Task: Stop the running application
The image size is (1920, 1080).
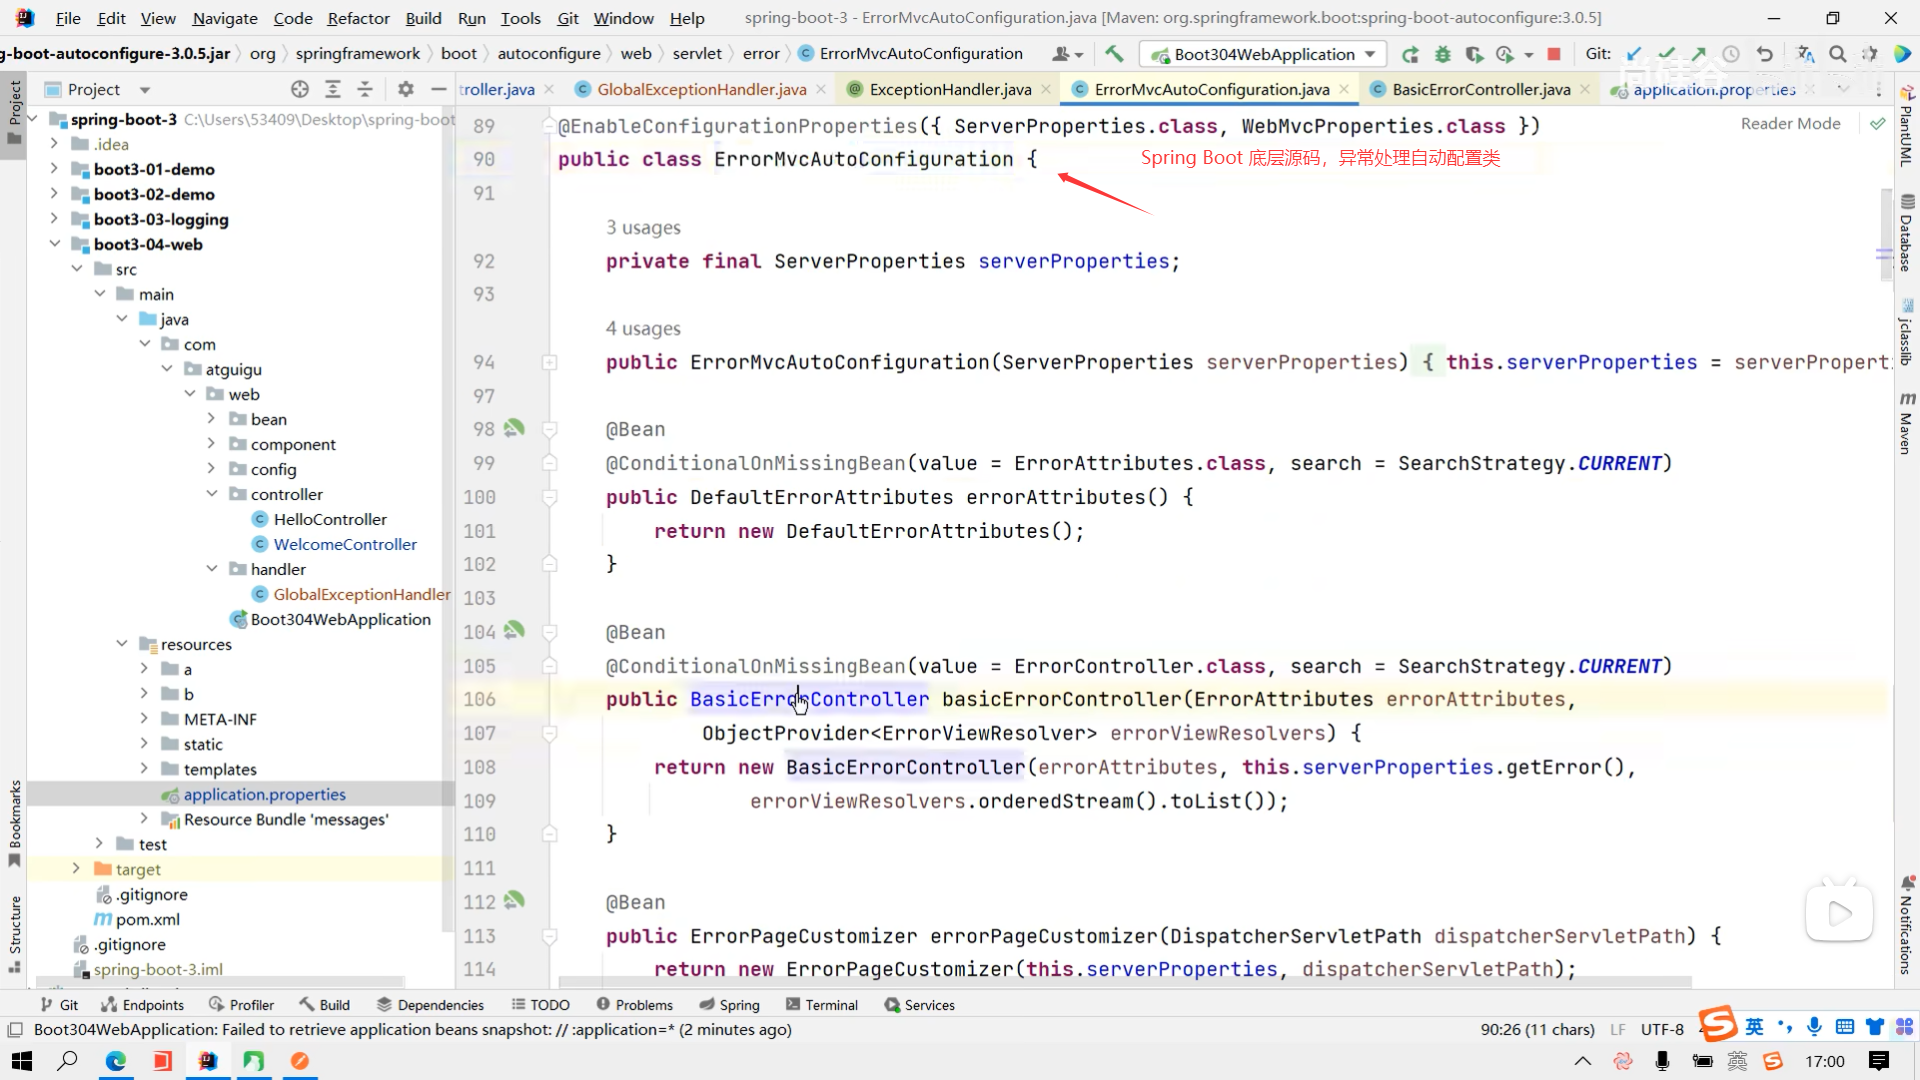Action: pyautogui.click(x=1554, y=54)
